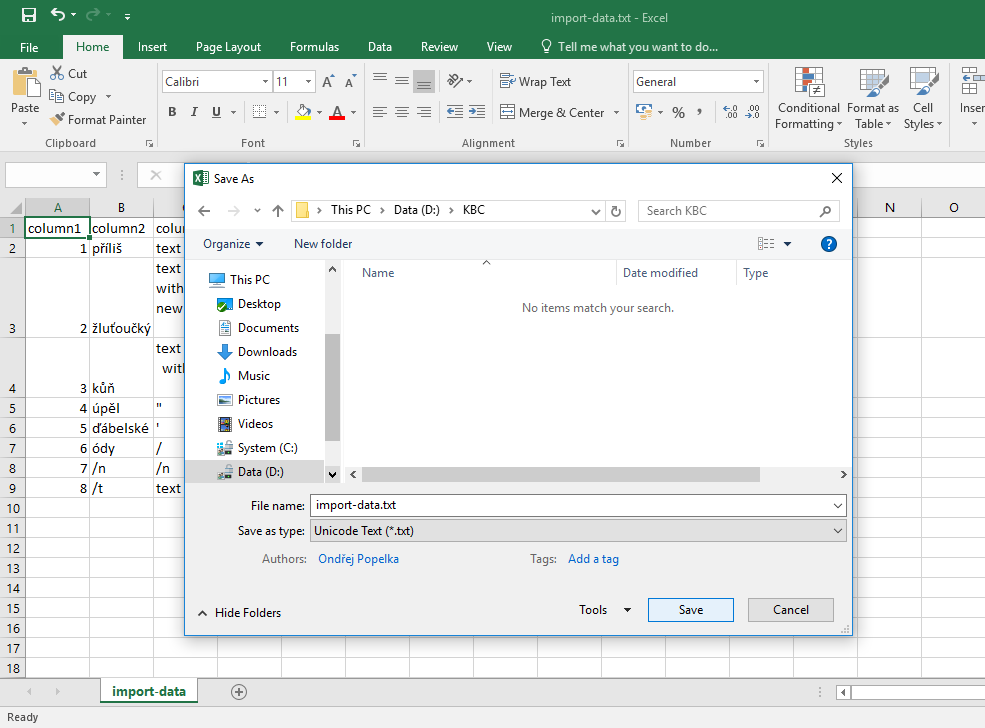Open the General number format dropdown
Viewport: 985px width, 728px height.
point(756,82)
